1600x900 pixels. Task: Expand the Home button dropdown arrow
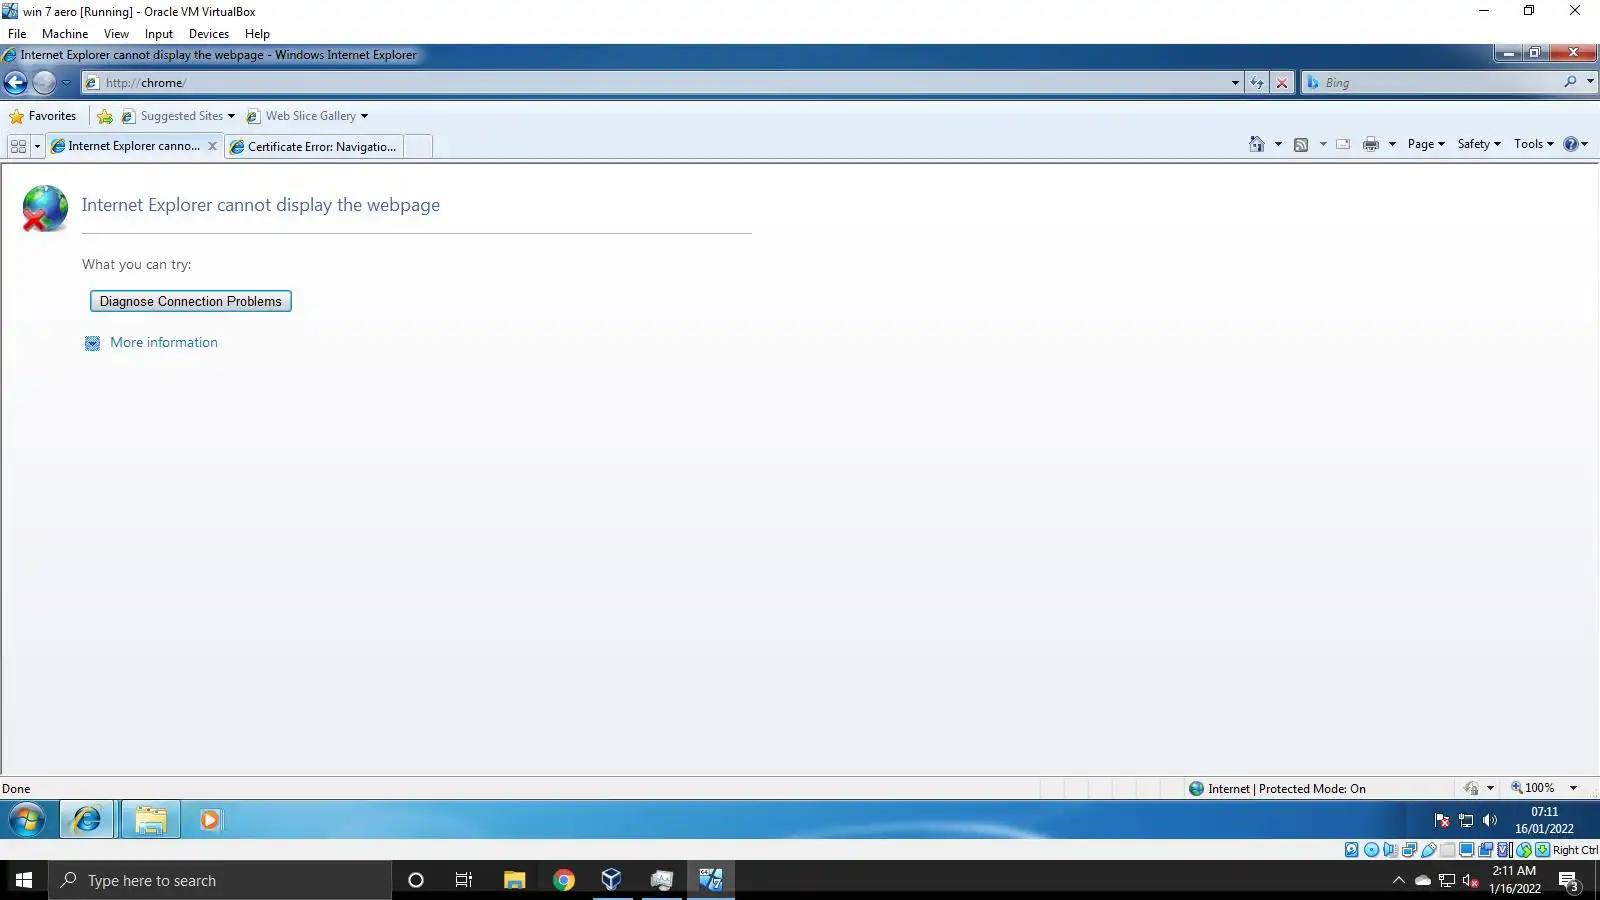1278,144
